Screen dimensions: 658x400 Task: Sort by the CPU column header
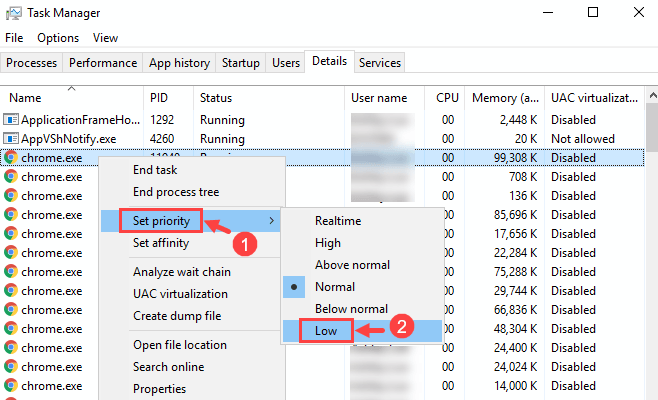[444, 97]
